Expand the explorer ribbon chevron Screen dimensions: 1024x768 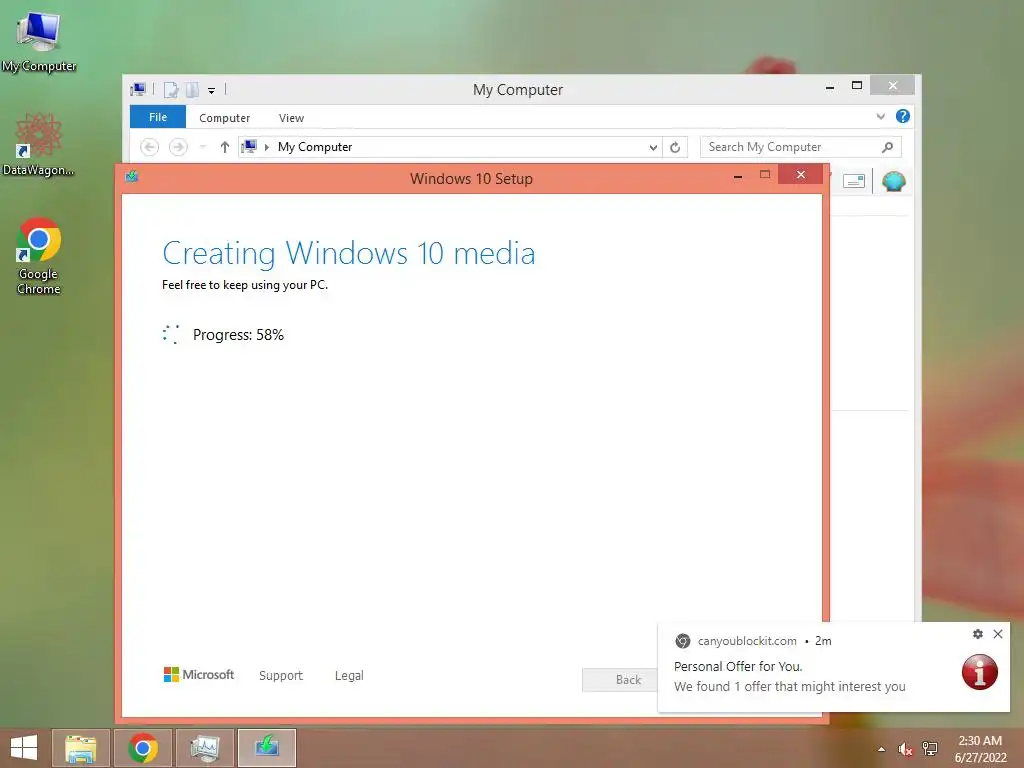(x=880, y=116)
